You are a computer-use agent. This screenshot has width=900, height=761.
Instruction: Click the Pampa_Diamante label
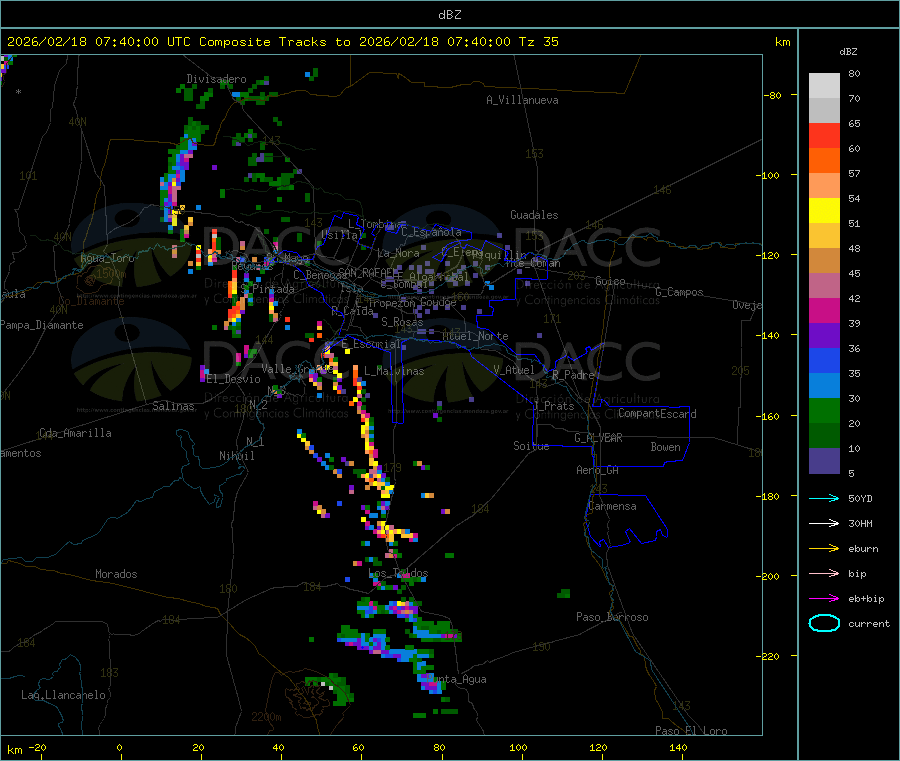pos(41,325)
